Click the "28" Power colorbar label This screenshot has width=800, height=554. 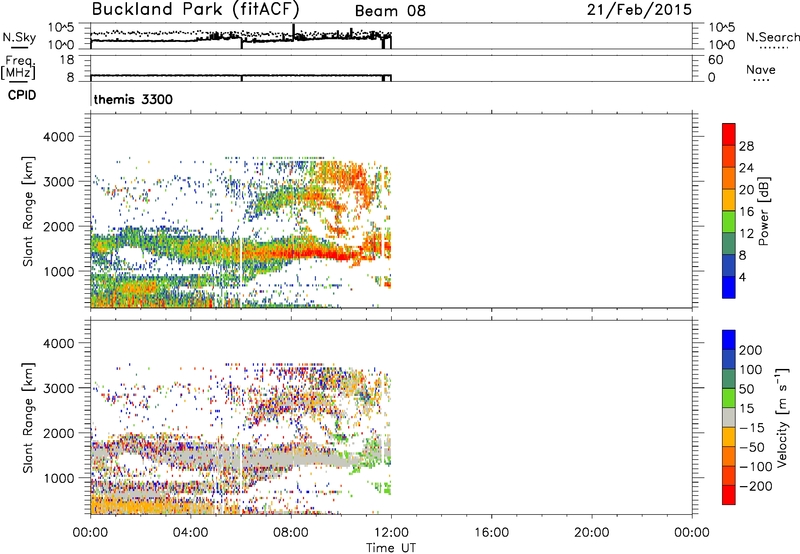click(x=746, y=146)
